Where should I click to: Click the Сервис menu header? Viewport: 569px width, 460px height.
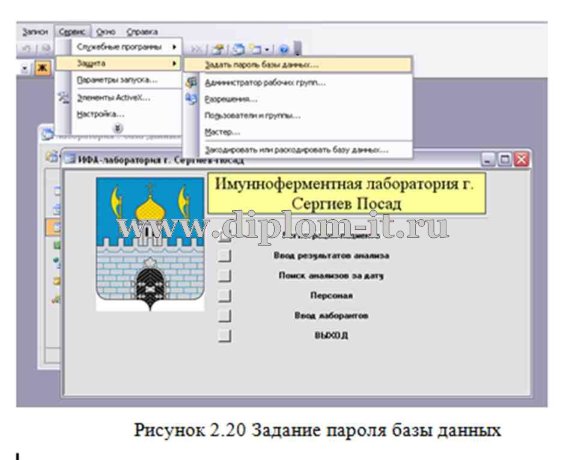tap(73, 32)
